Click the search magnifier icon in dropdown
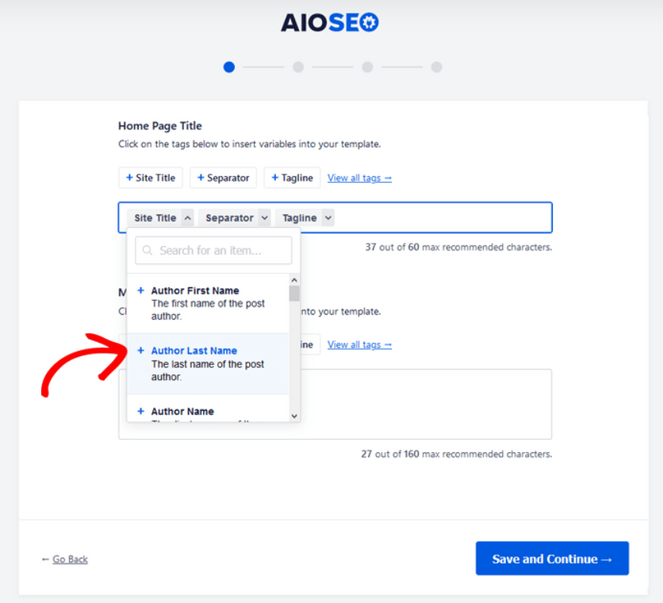This screenshot has width=663, height=603. point(147,250)
